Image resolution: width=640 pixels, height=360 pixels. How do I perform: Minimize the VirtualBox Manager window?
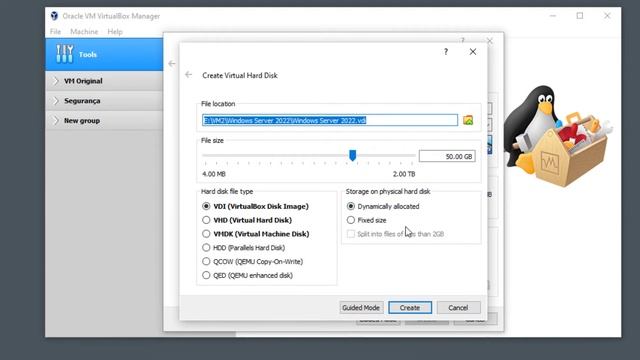[x=553, y=16]
